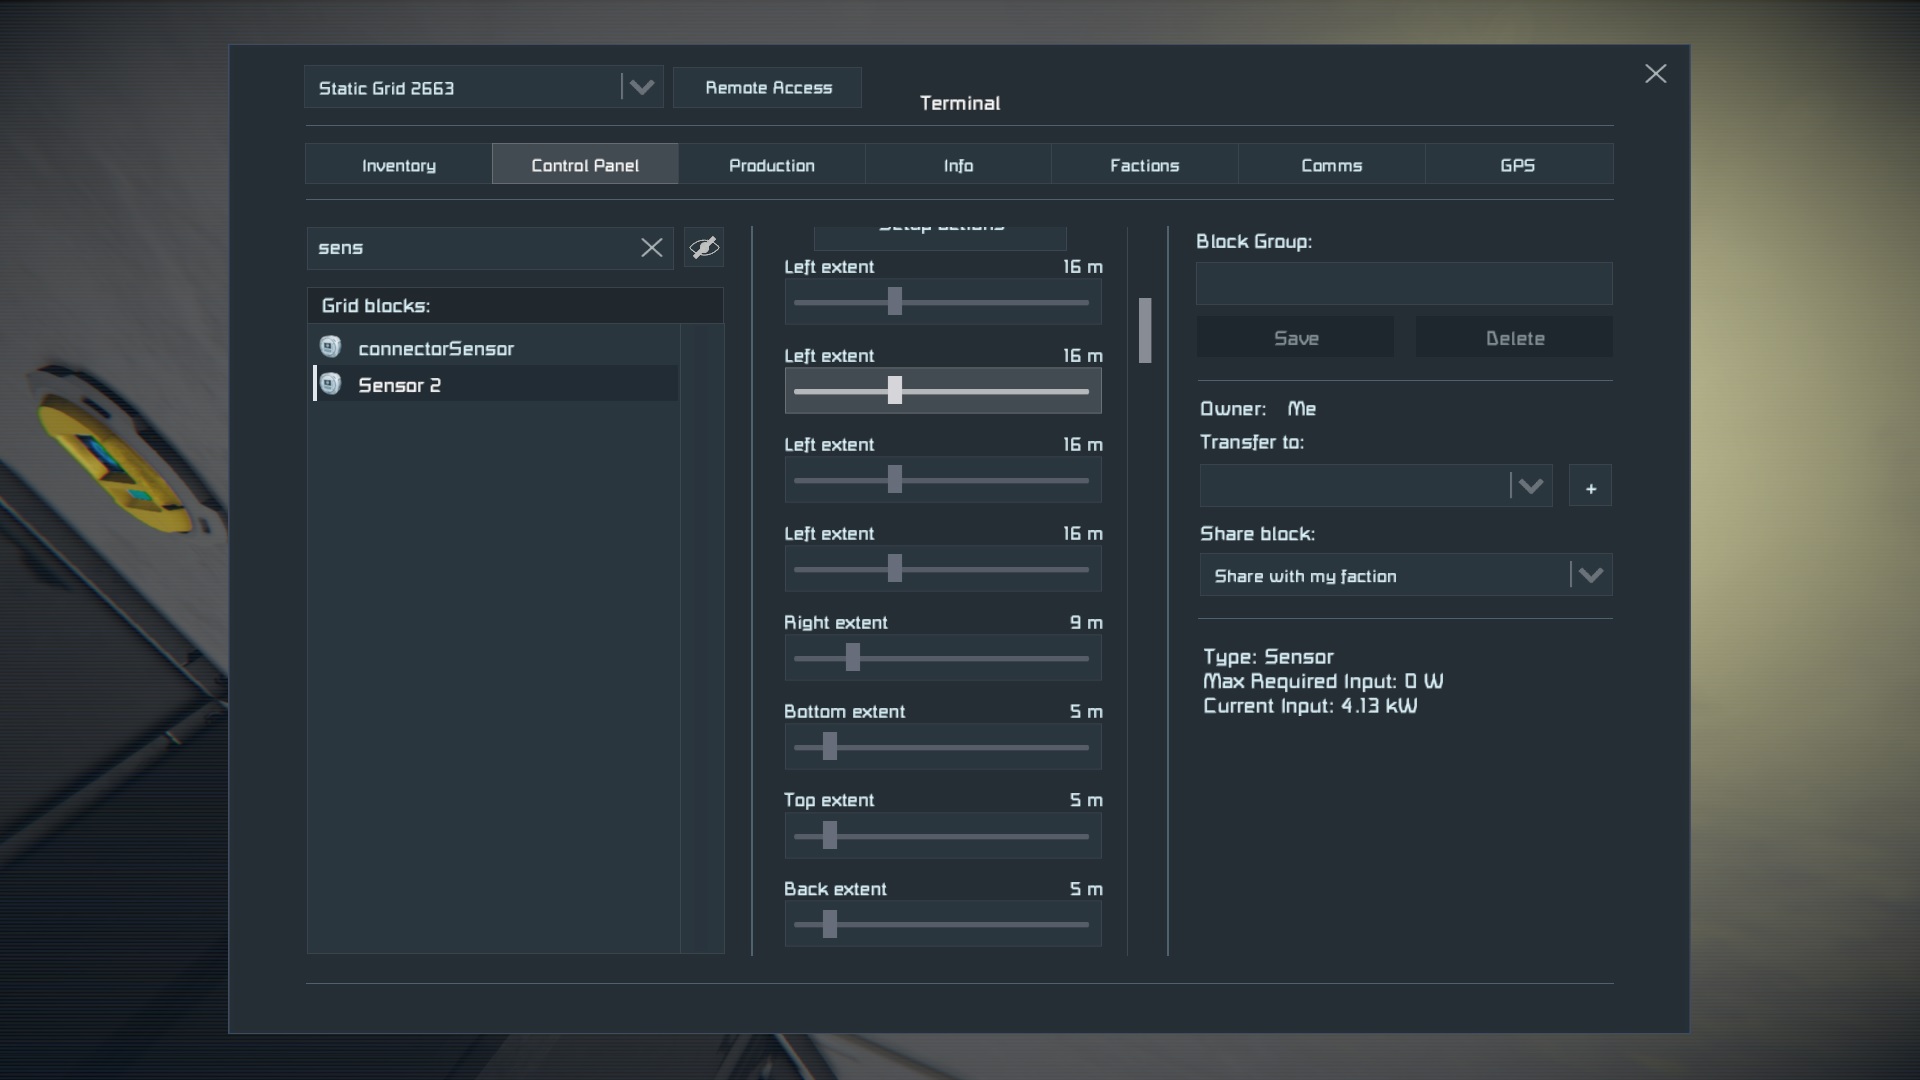
Task: Click the Block Group name field
Action: [x=1403, y=284]
